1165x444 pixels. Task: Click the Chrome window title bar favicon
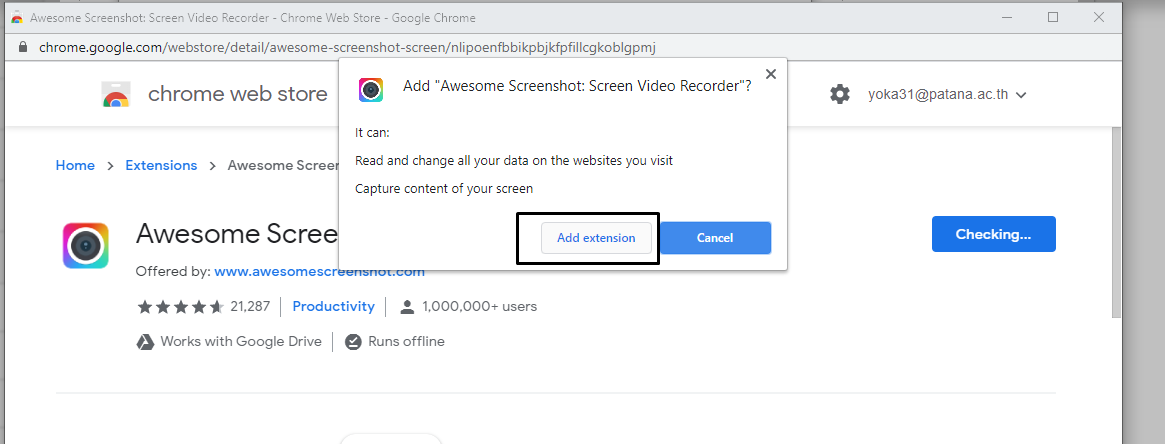(x=17, y=17)
